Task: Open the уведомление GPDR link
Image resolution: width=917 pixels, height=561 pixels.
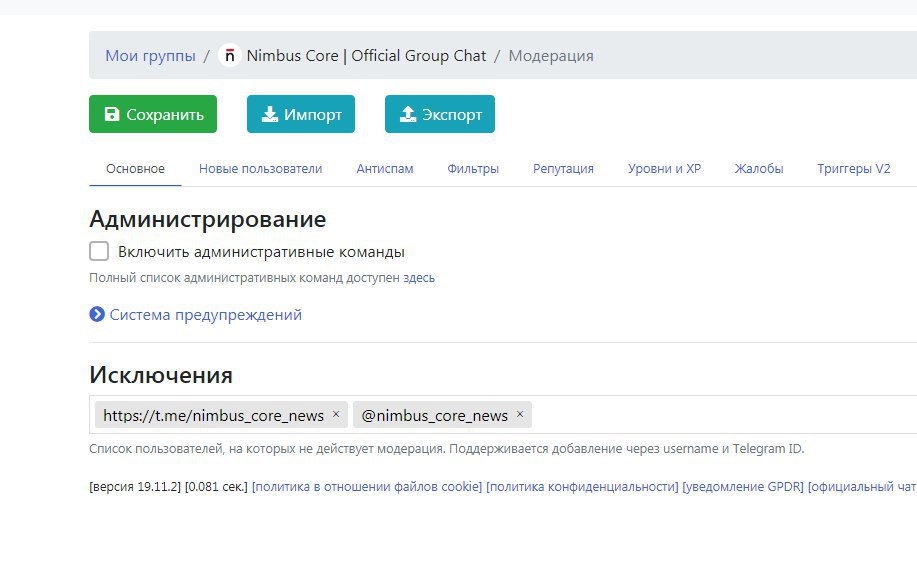Action: coord(743,487)
